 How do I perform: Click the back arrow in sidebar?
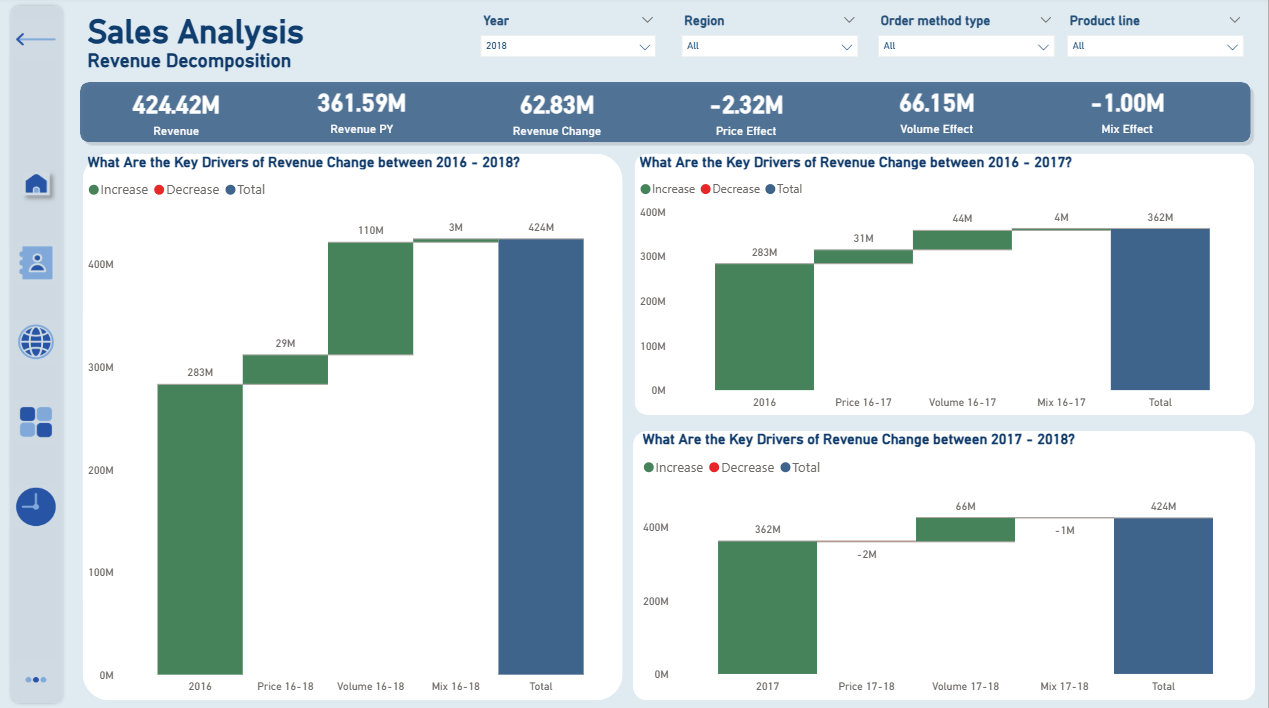(x=36, y=39)
